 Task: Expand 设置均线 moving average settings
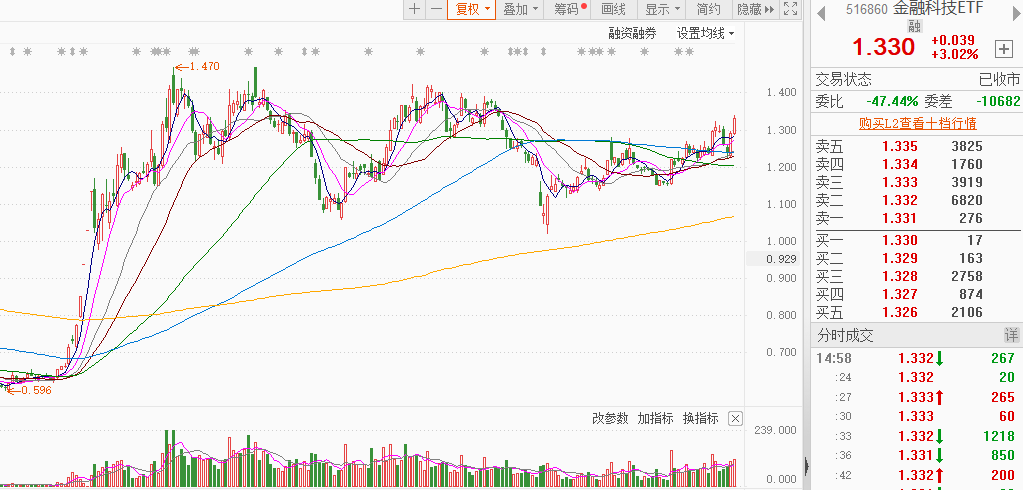pos(705,33)
